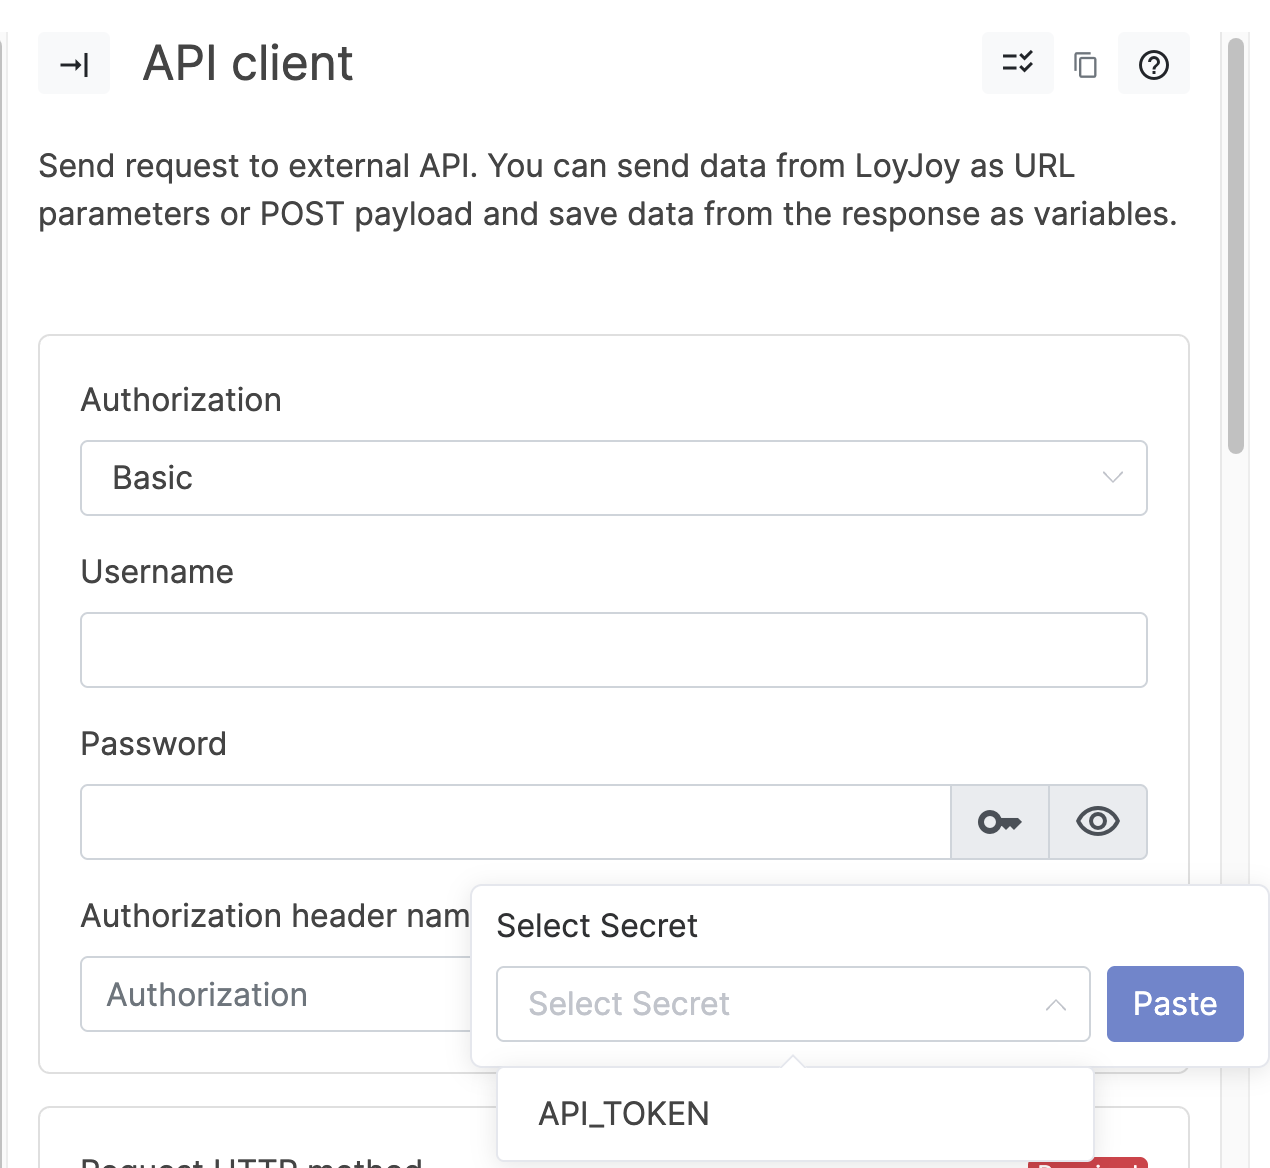This screenshot has height=1168, width=1270.
Task: Collapse the Select Secret list via its chevron
Action: click(x=1055, y=1005)
